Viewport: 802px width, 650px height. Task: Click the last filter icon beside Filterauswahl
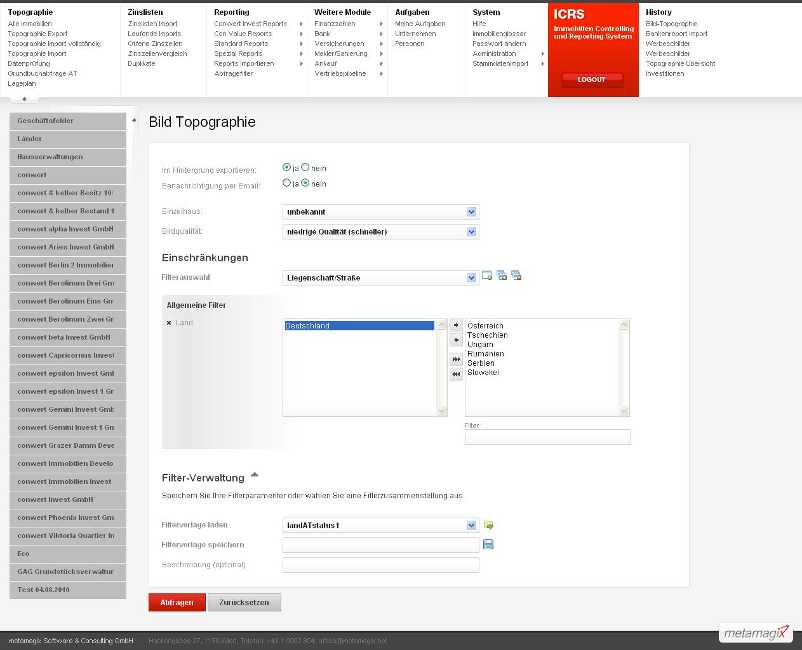(x=516, y=276)
